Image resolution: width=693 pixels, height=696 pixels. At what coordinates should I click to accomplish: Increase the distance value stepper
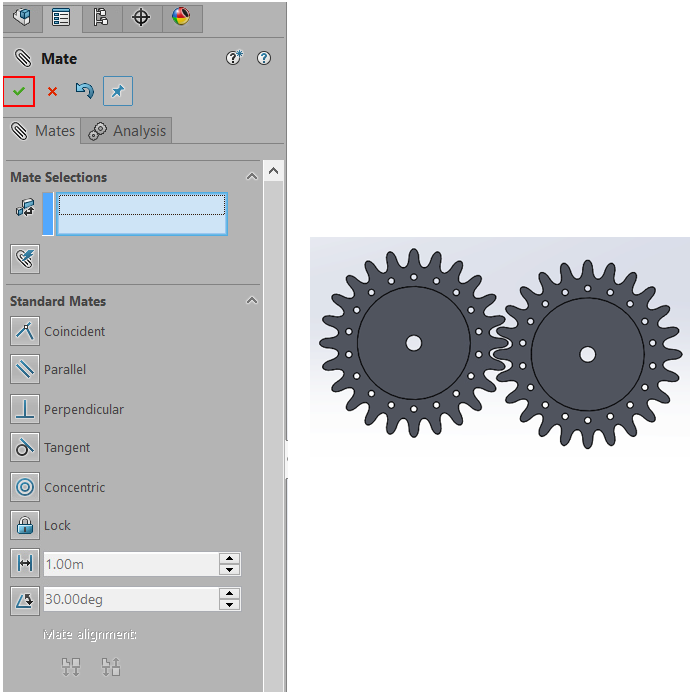[230, 558]
